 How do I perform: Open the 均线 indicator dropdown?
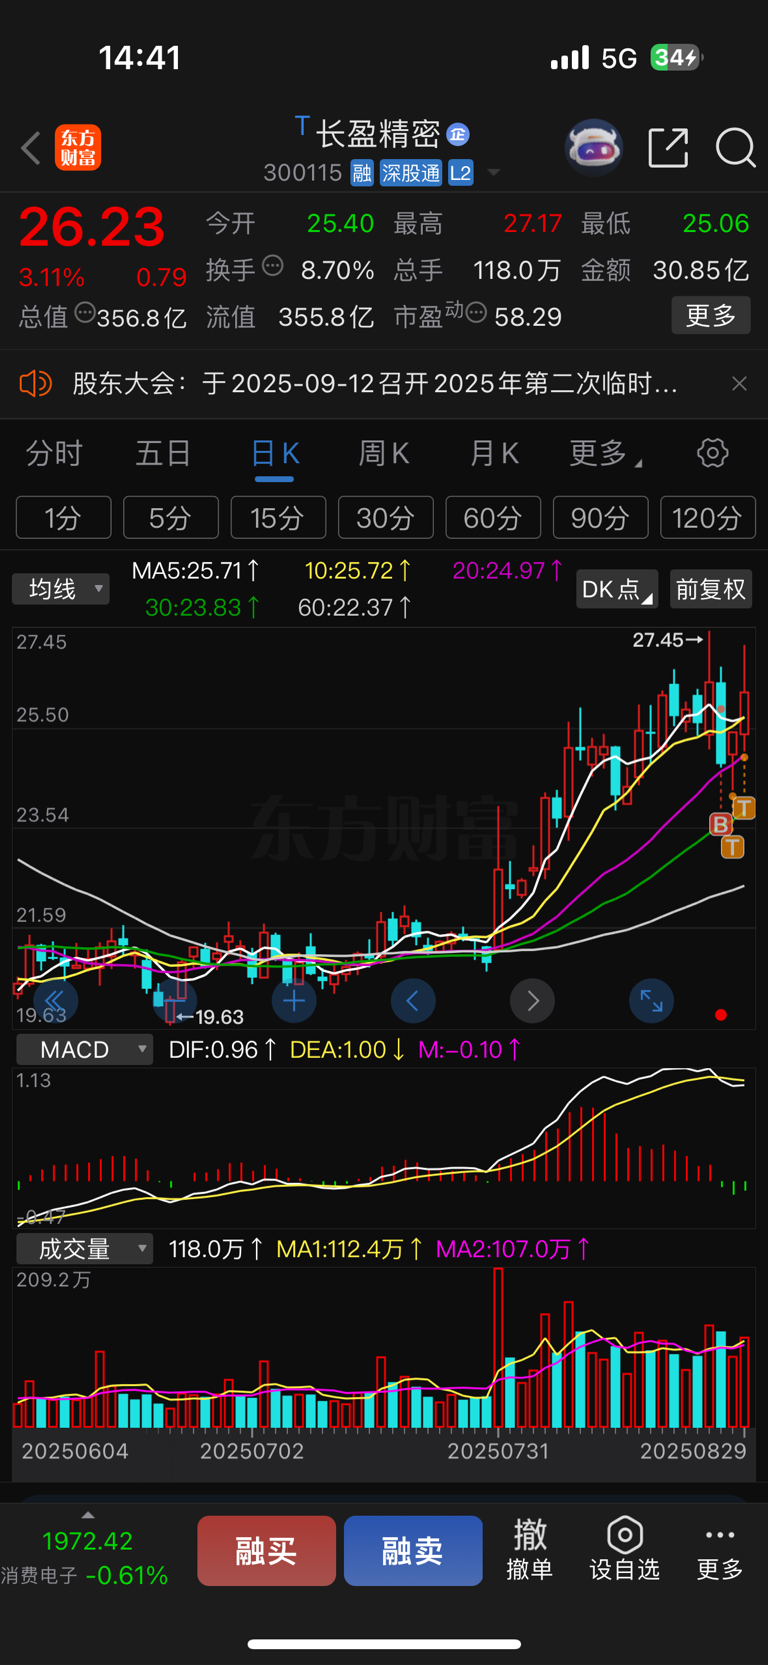pos(61,589)
